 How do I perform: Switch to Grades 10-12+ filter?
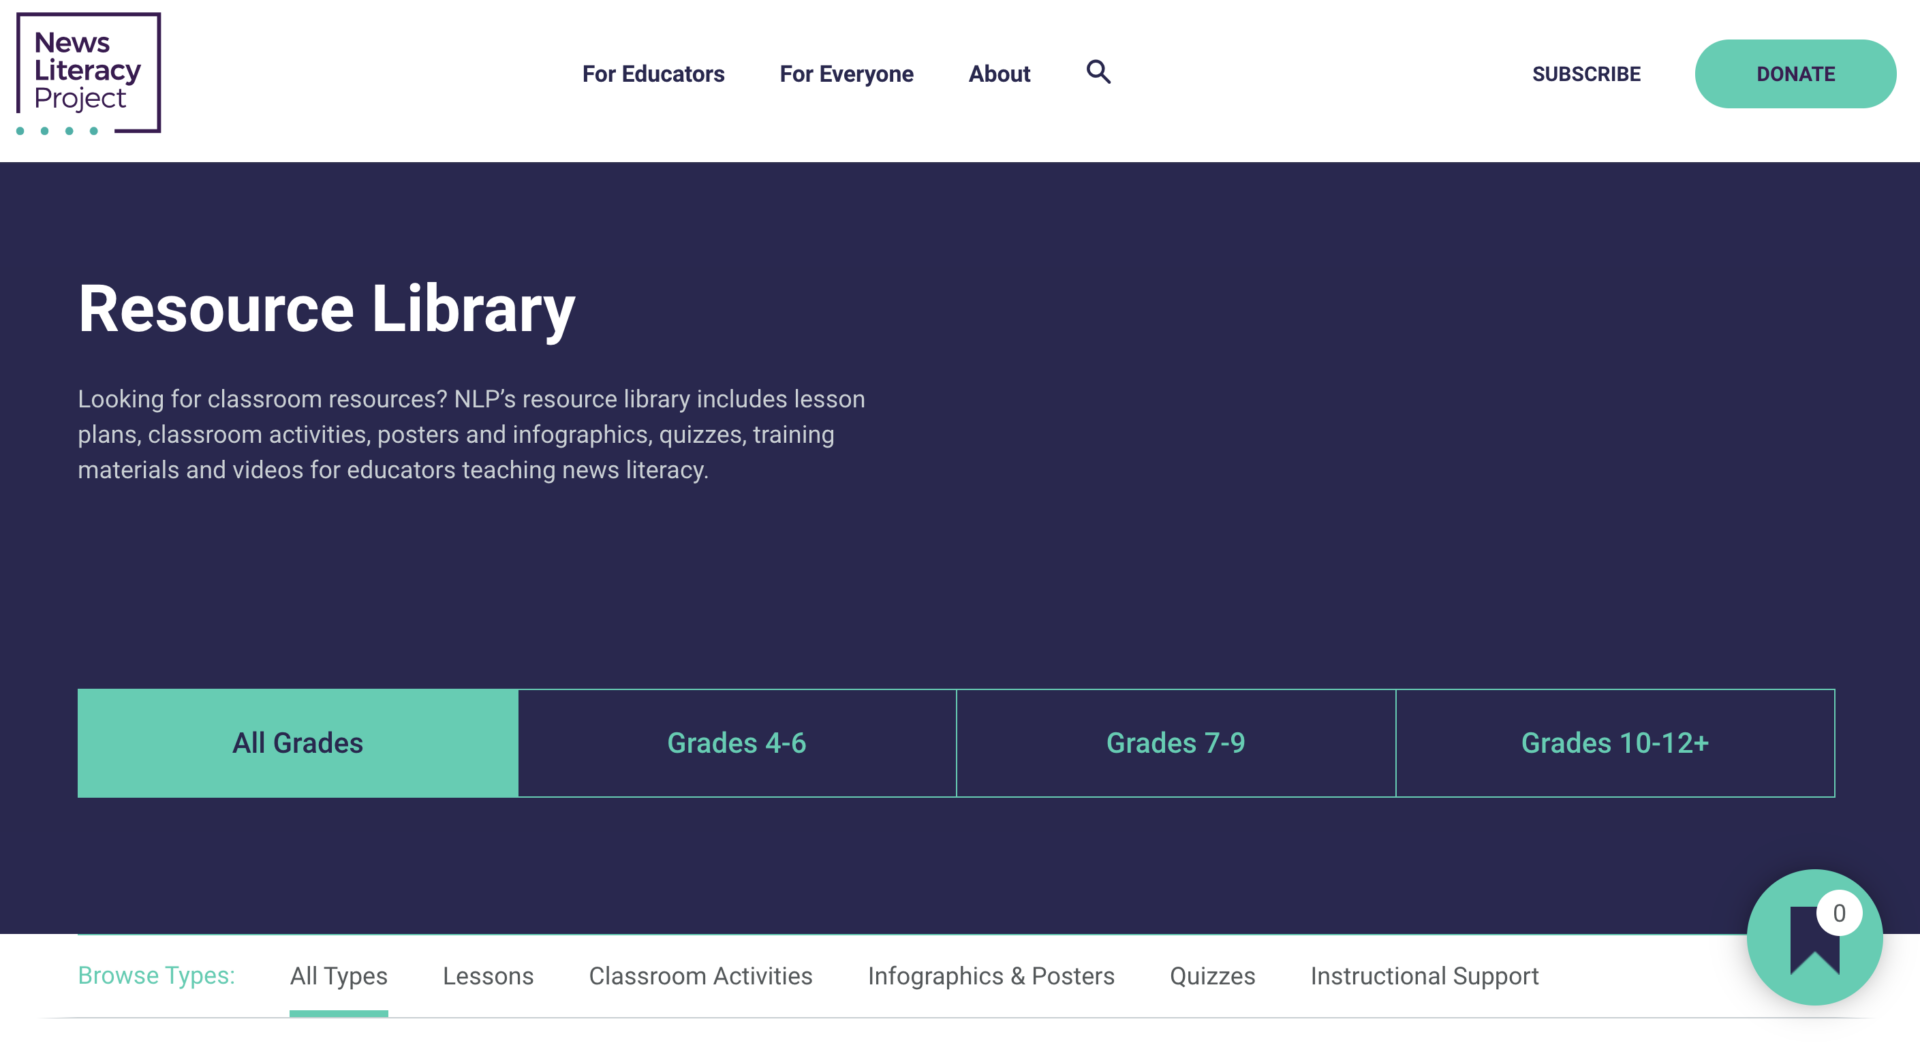(x=1615, y=743)
